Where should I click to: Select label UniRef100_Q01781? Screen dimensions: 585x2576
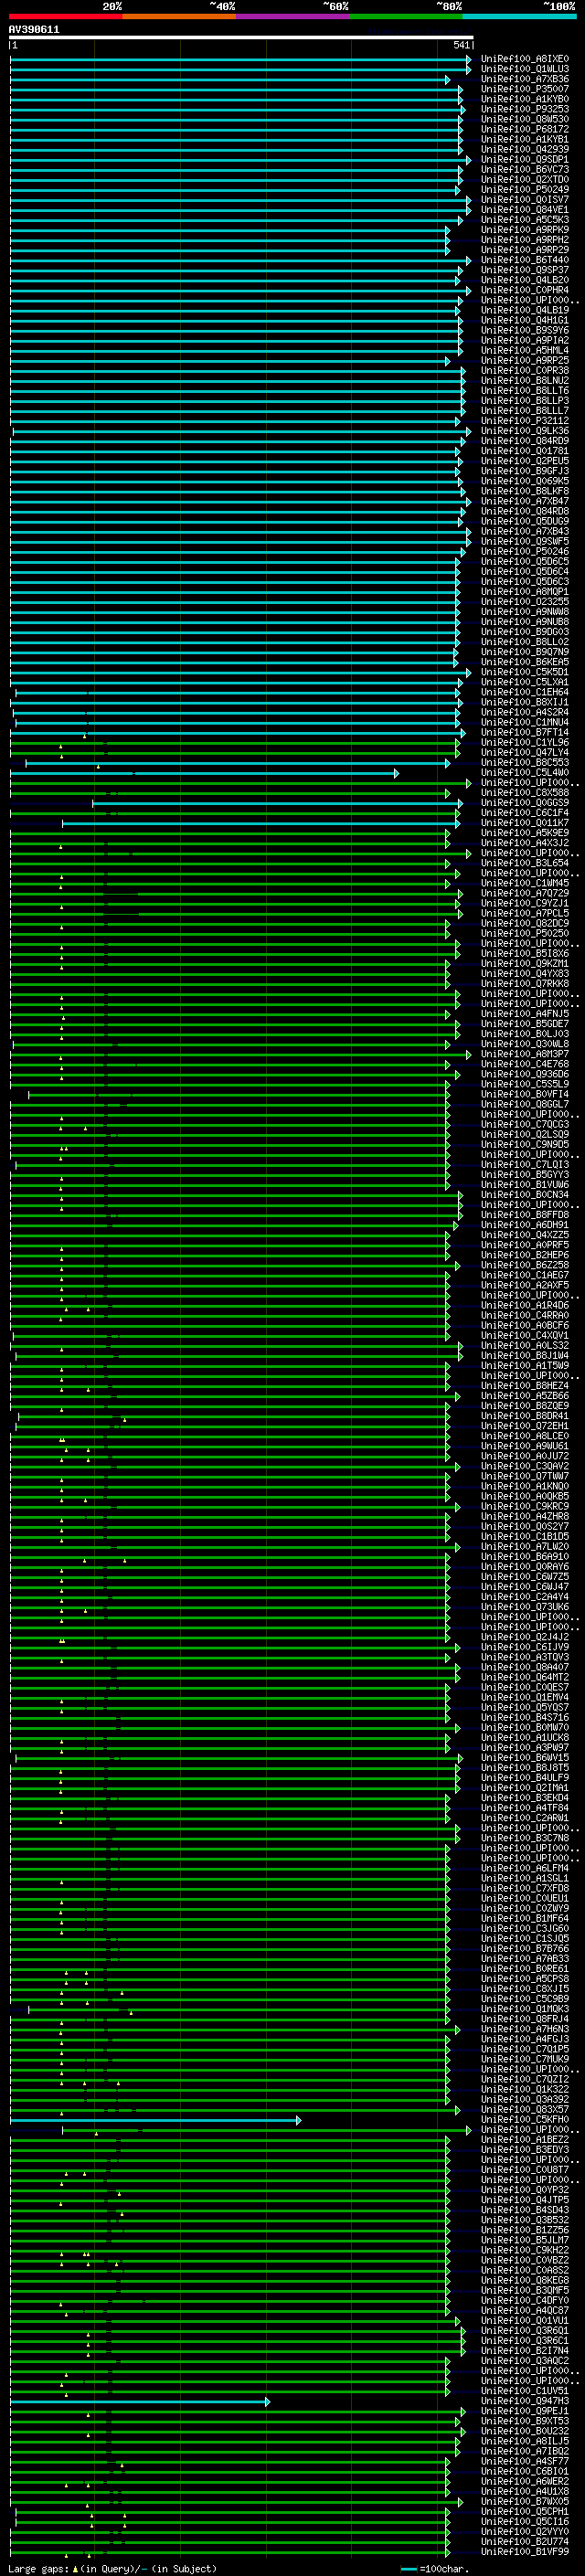point(525,451)
